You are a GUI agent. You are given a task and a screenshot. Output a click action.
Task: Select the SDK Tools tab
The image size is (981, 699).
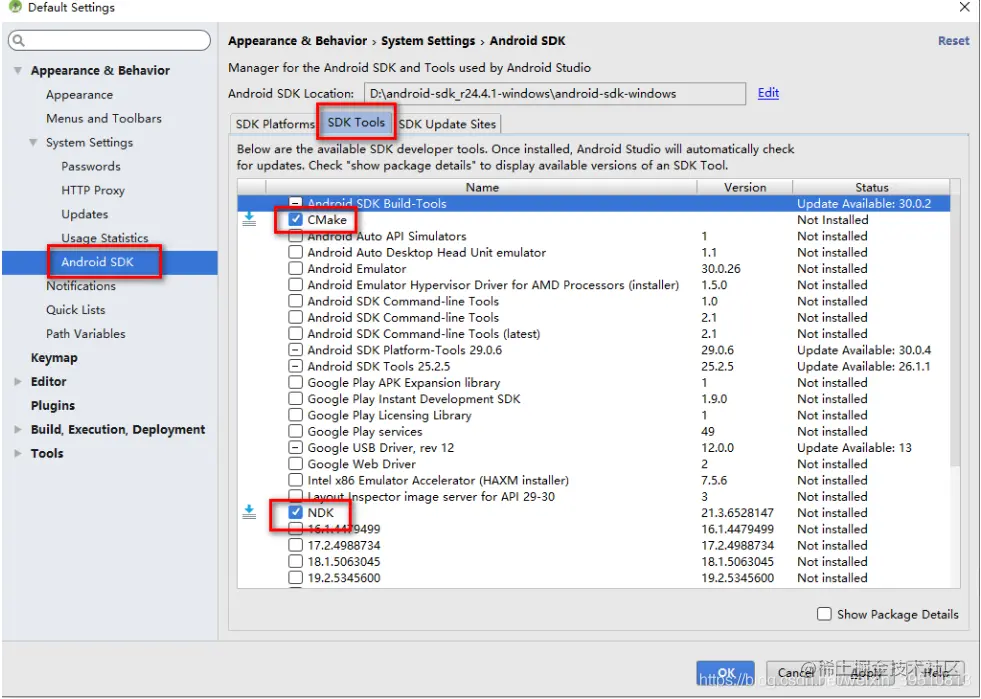[x=356, y=123]
